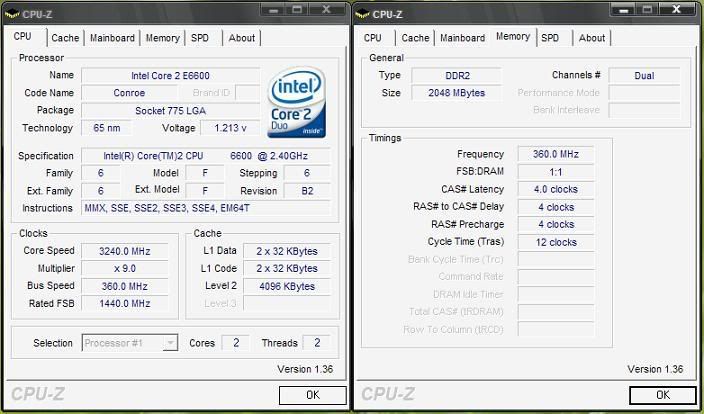
Task: Click the memory Size 2048 MBytes field
Action: [x=449, y=92]
